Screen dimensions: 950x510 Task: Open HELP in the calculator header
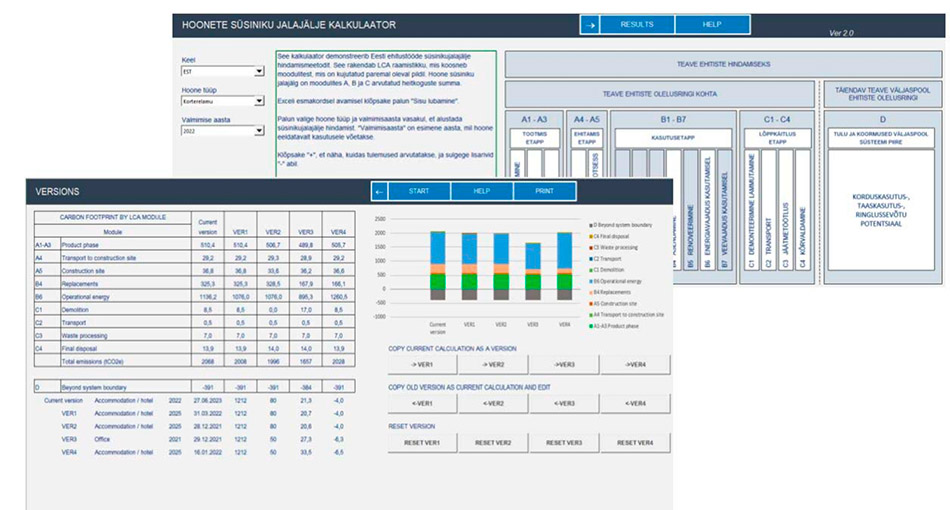[712, 24]
